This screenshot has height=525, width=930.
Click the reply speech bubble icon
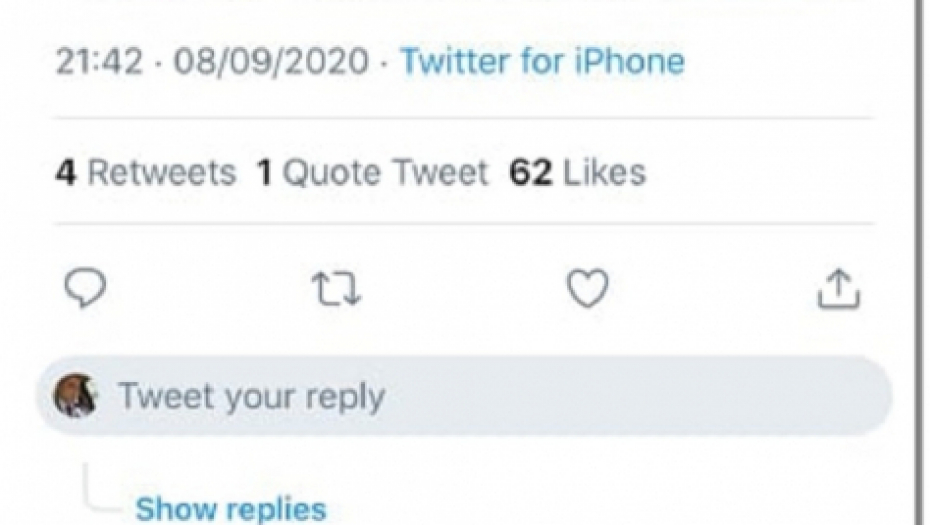point(85,289)
